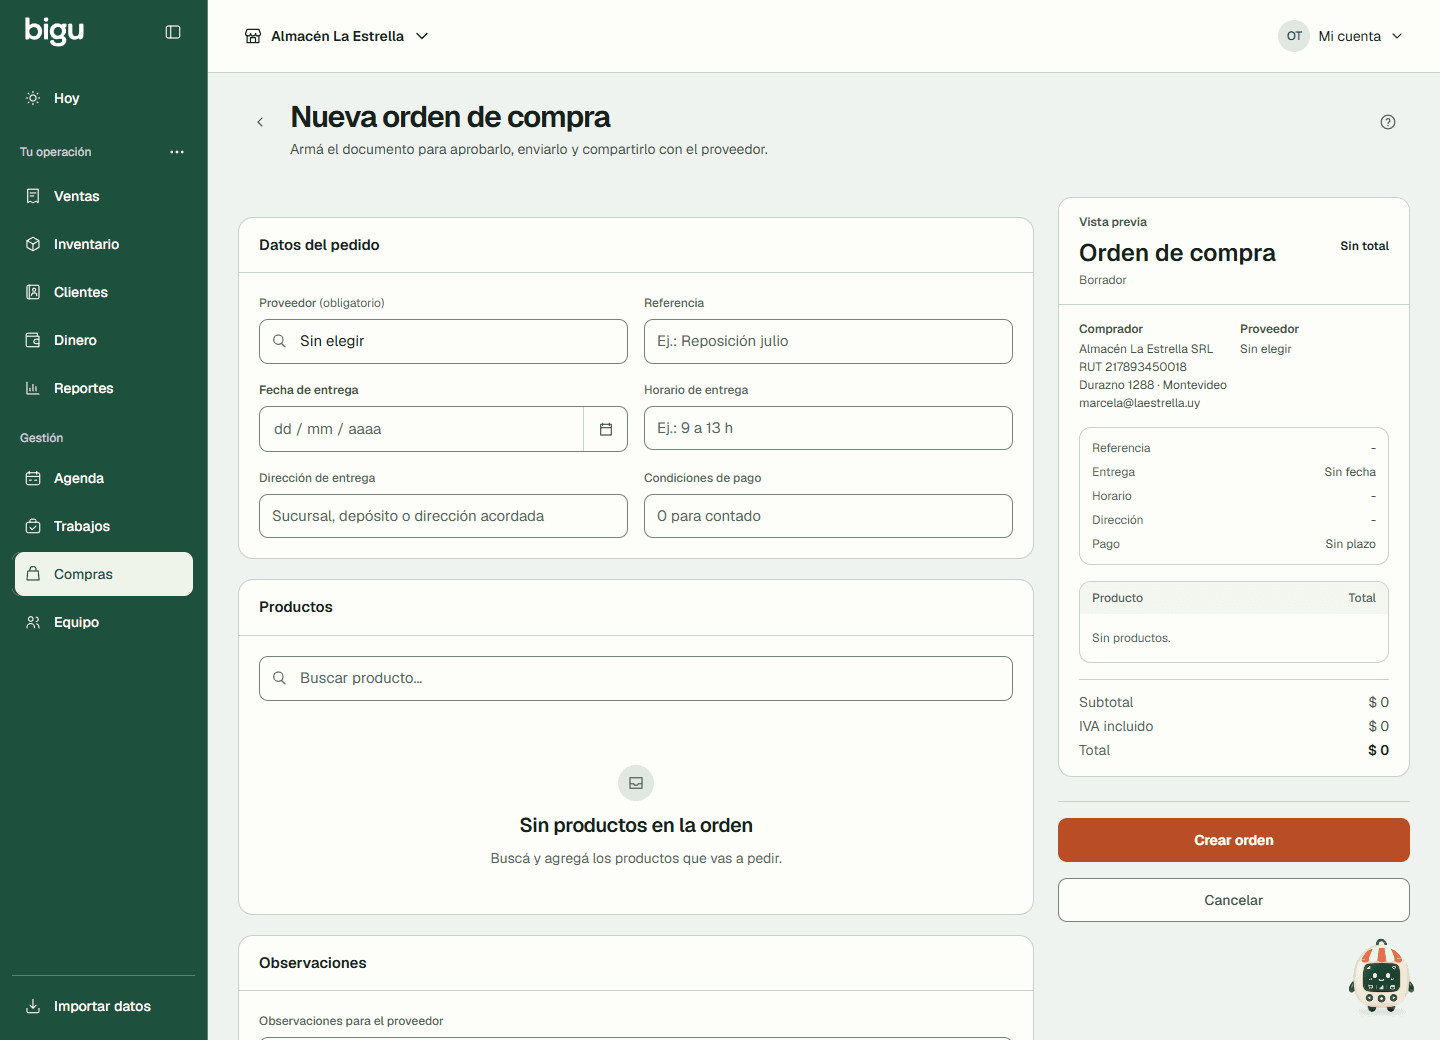The image size is (1440, 1040).
Task: Click the bigu logo
Action: 54,31
